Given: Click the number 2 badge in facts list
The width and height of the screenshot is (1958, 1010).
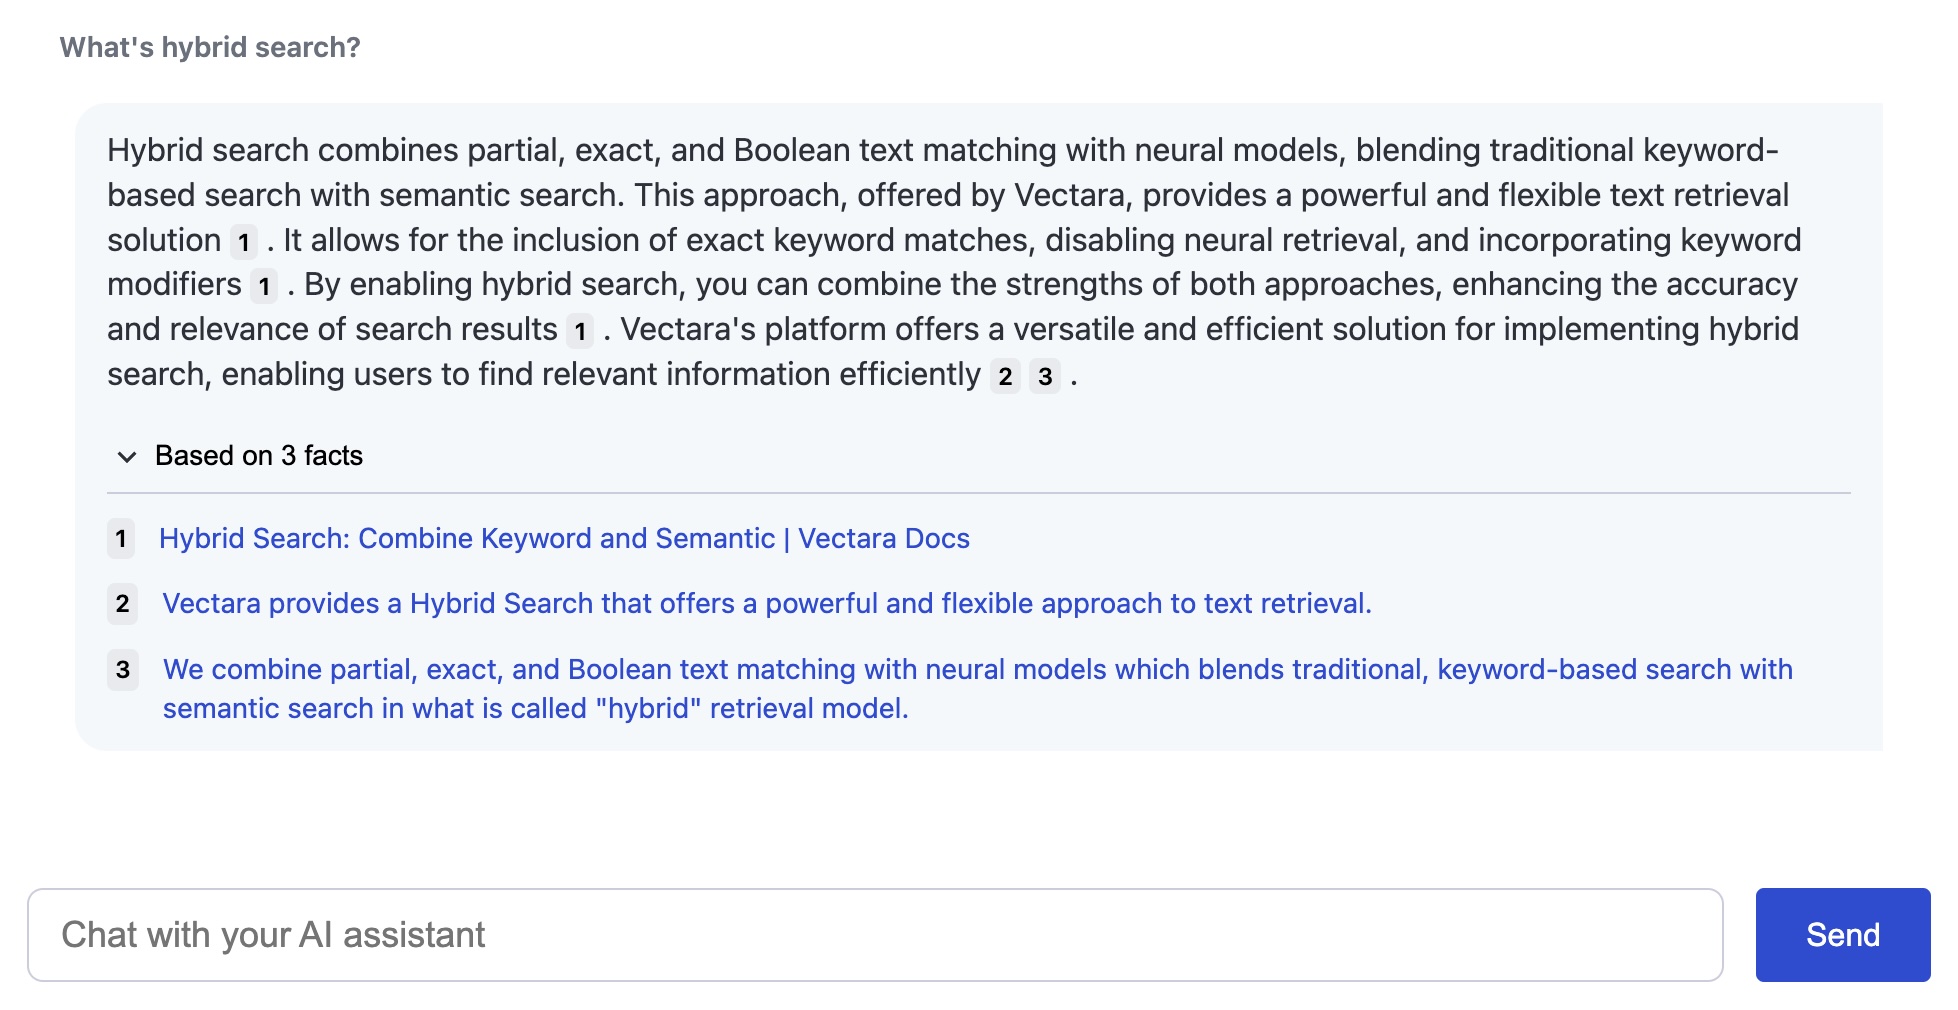Looking at the screenshot, I should pos(122,604).
